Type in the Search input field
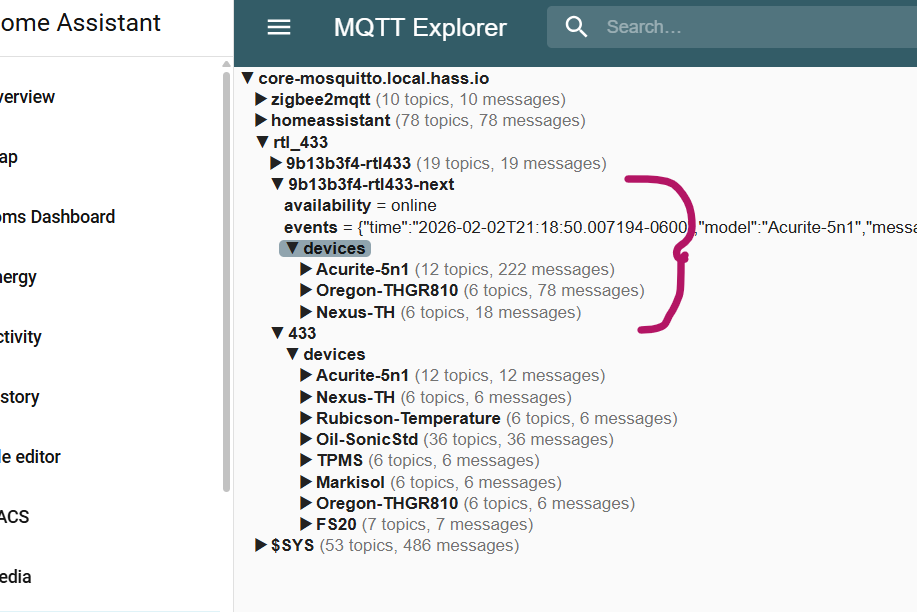This screenshot has width=917, height=612. (750, 27)
